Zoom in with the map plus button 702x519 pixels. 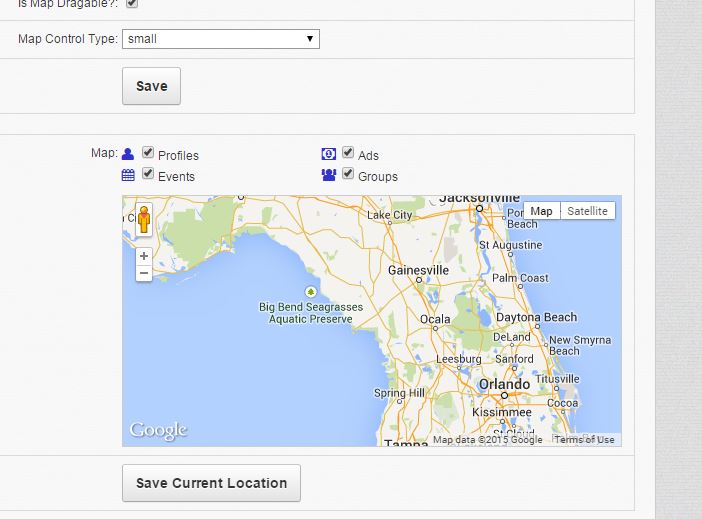click(x=144, y=256)
